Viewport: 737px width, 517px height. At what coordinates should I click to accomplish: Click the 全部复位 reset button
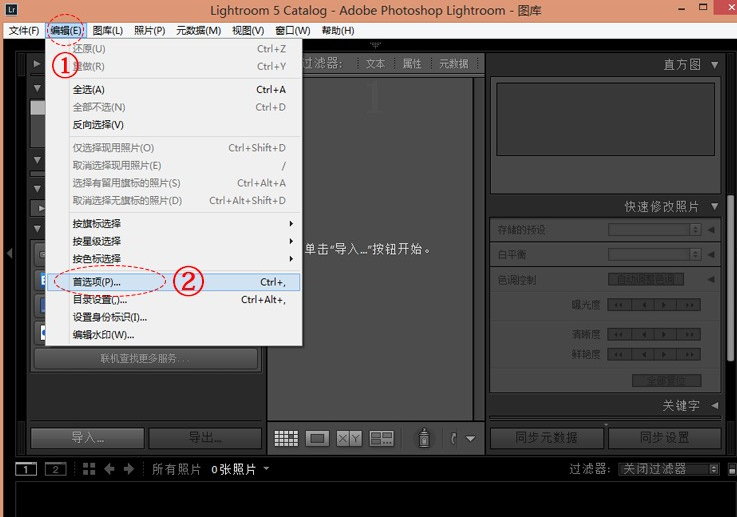pos(666,381)
